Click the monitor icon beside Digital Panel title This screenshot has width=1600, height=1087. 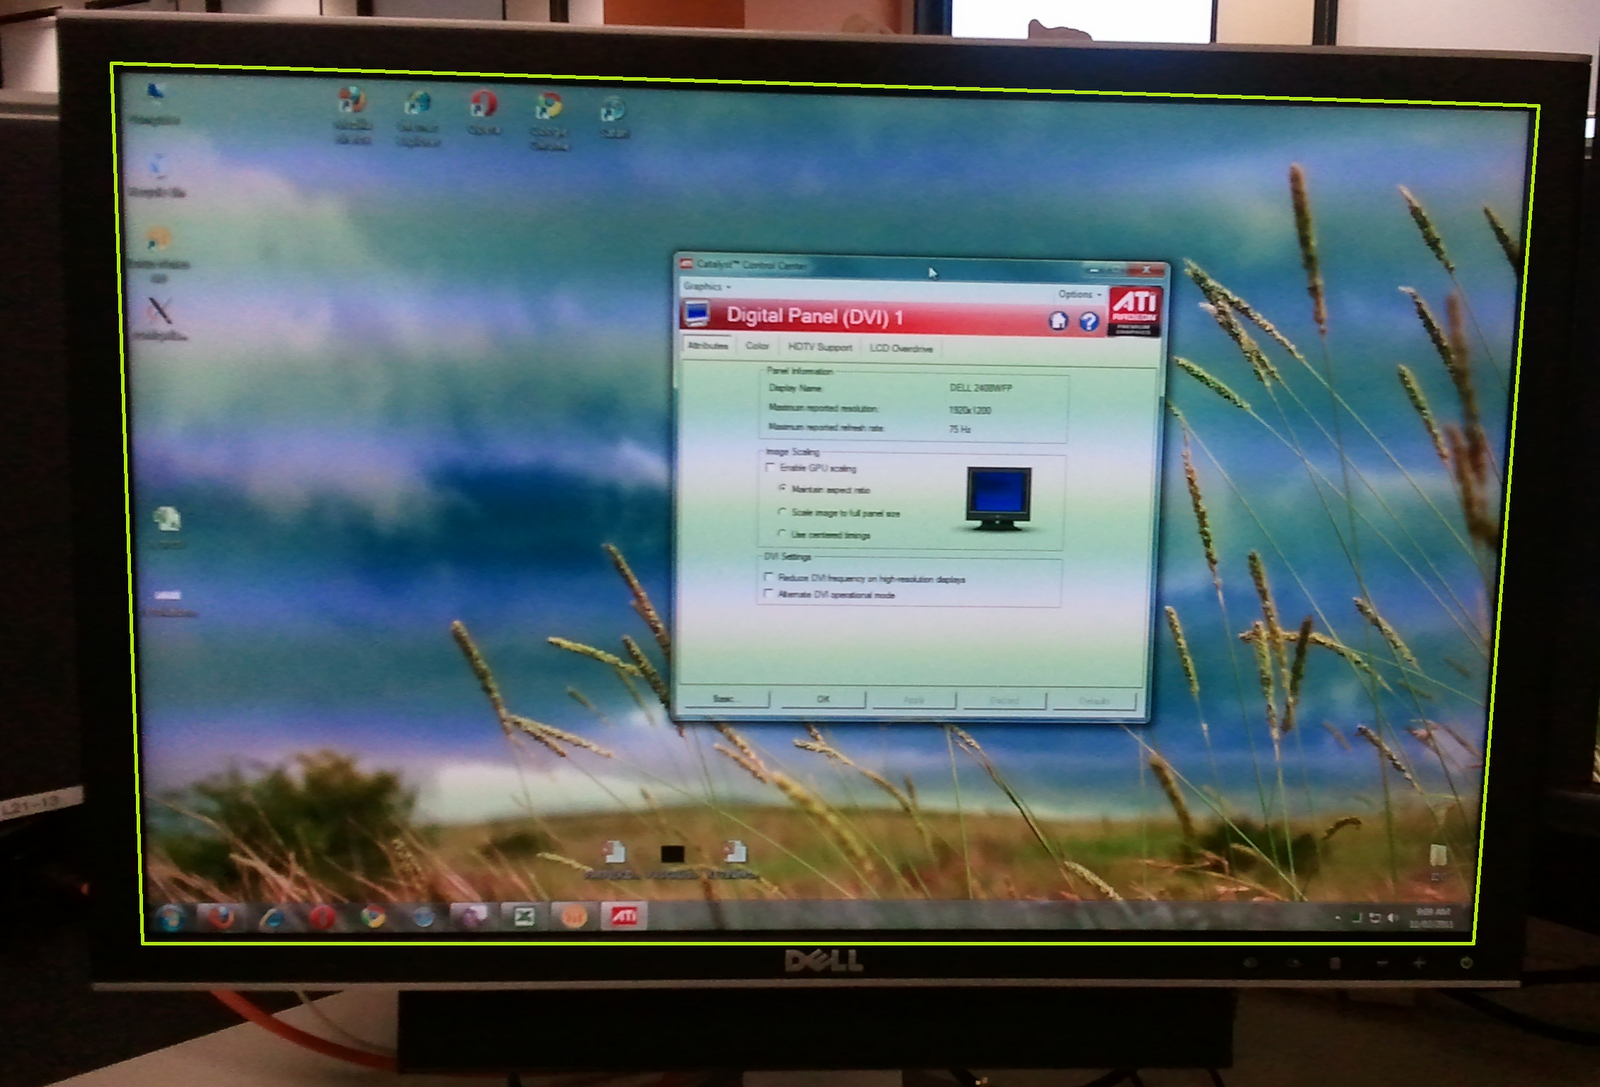pyautogui.click(x=696, y=314)
